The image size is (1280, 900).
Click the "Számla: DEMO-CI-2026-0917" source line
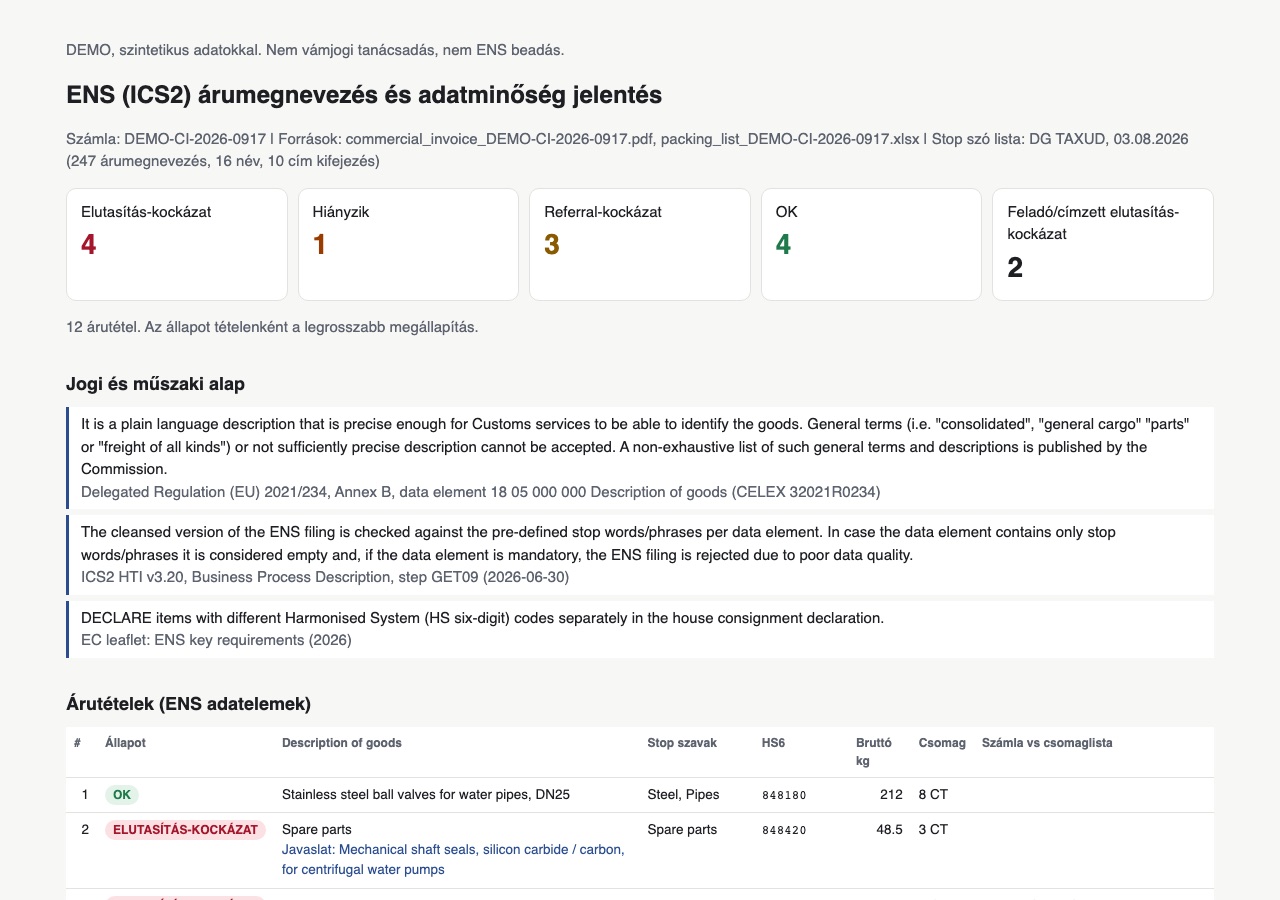point(627,149)
